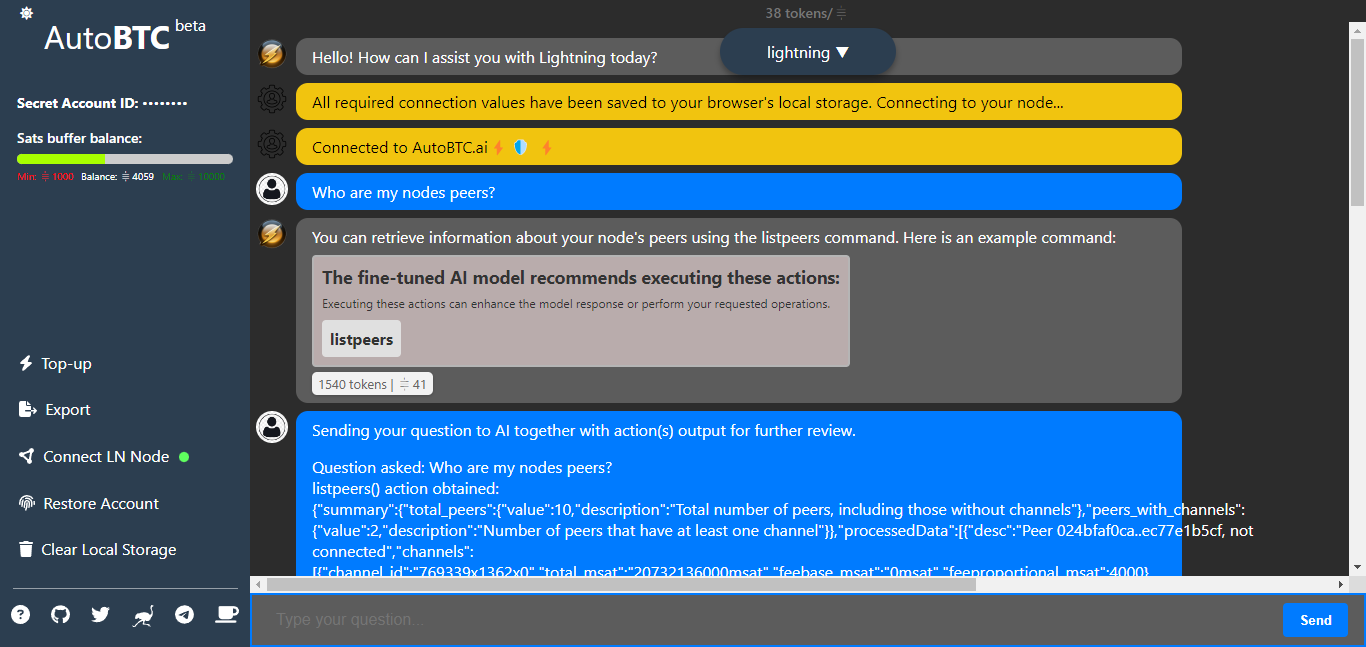Open the Nostr ostrich icon link

143,616
